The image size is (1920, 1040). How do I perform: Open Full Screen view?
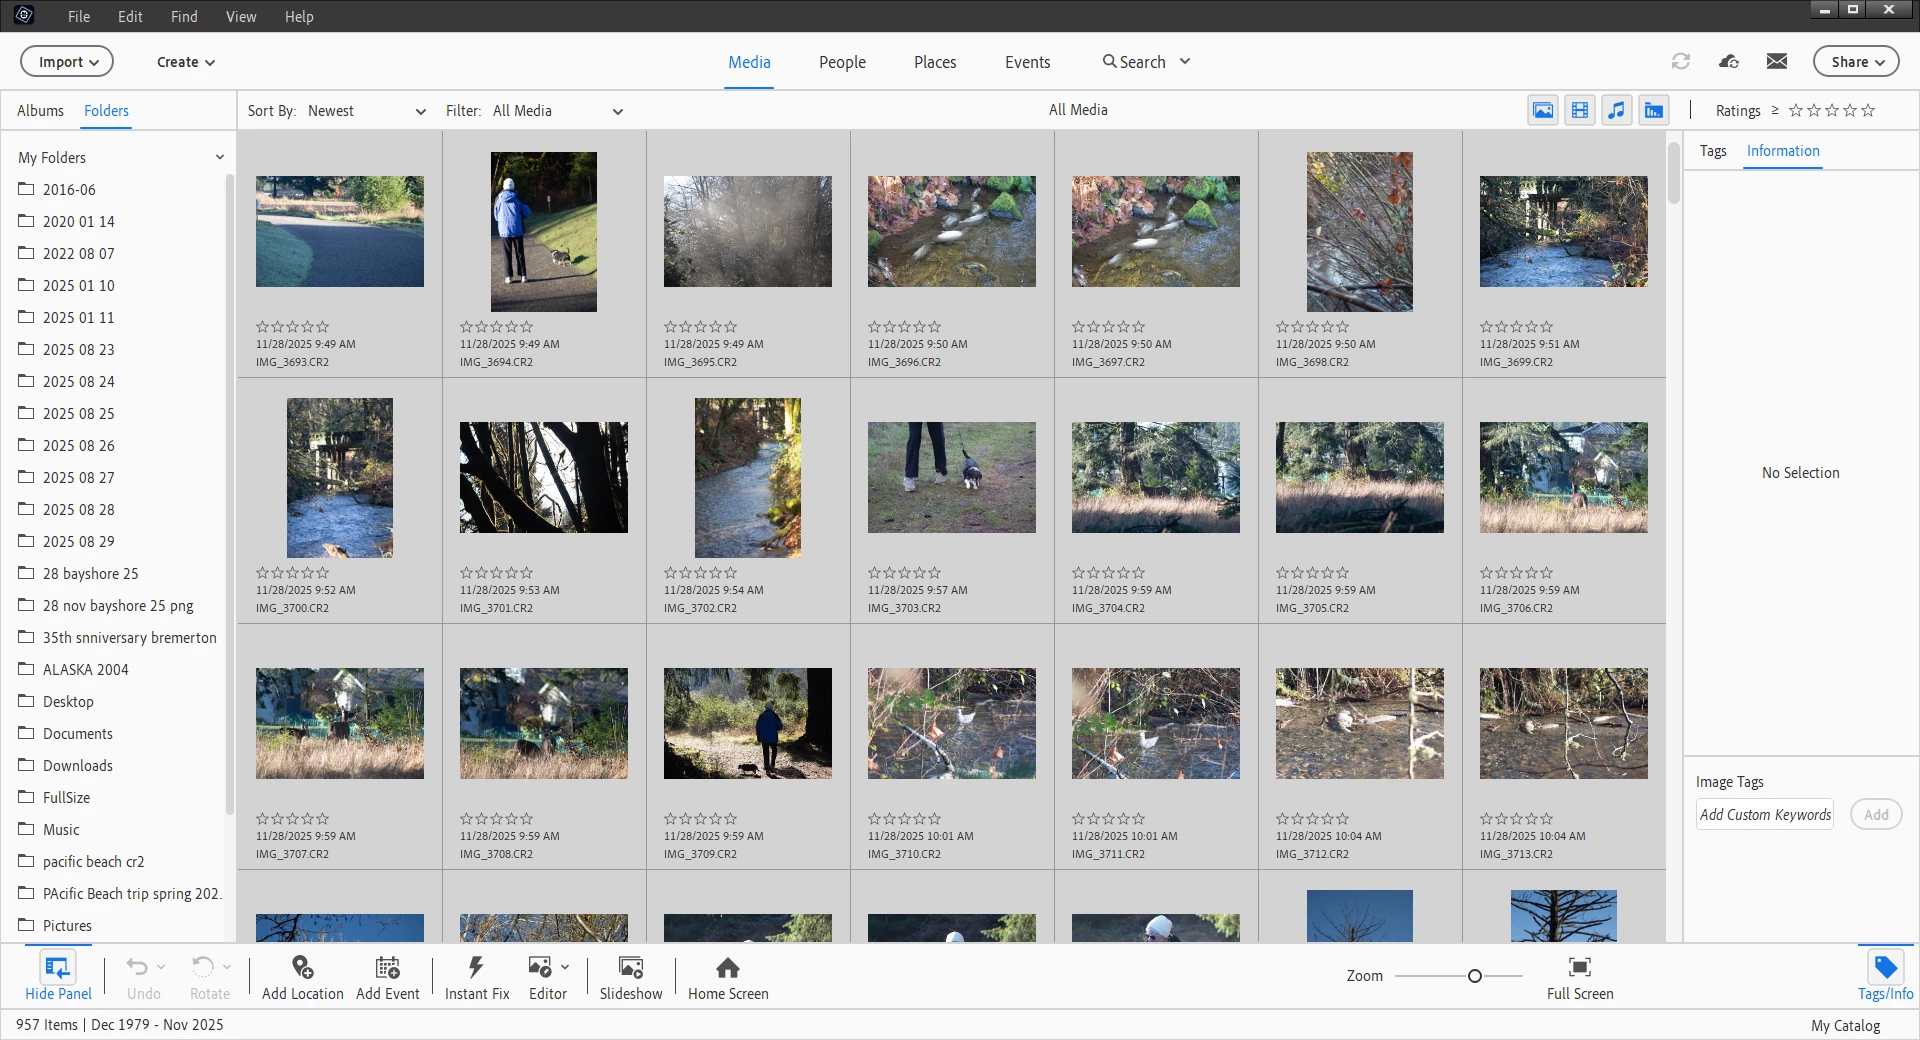(x=1580, y=977)
